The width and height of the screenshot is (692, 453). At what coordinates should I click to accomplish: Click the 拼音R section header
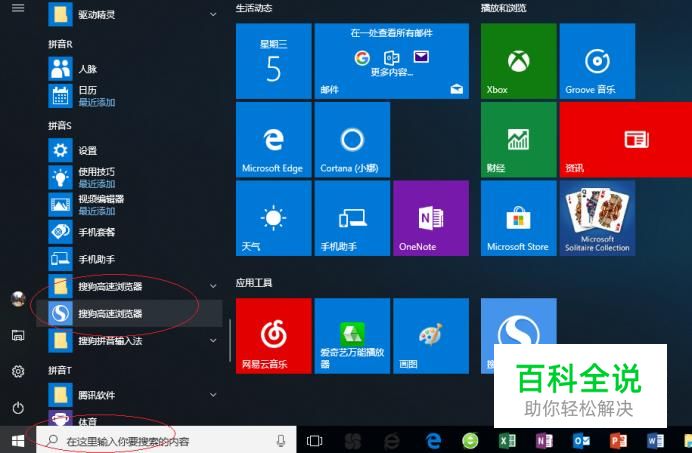[x=60, y=44]
